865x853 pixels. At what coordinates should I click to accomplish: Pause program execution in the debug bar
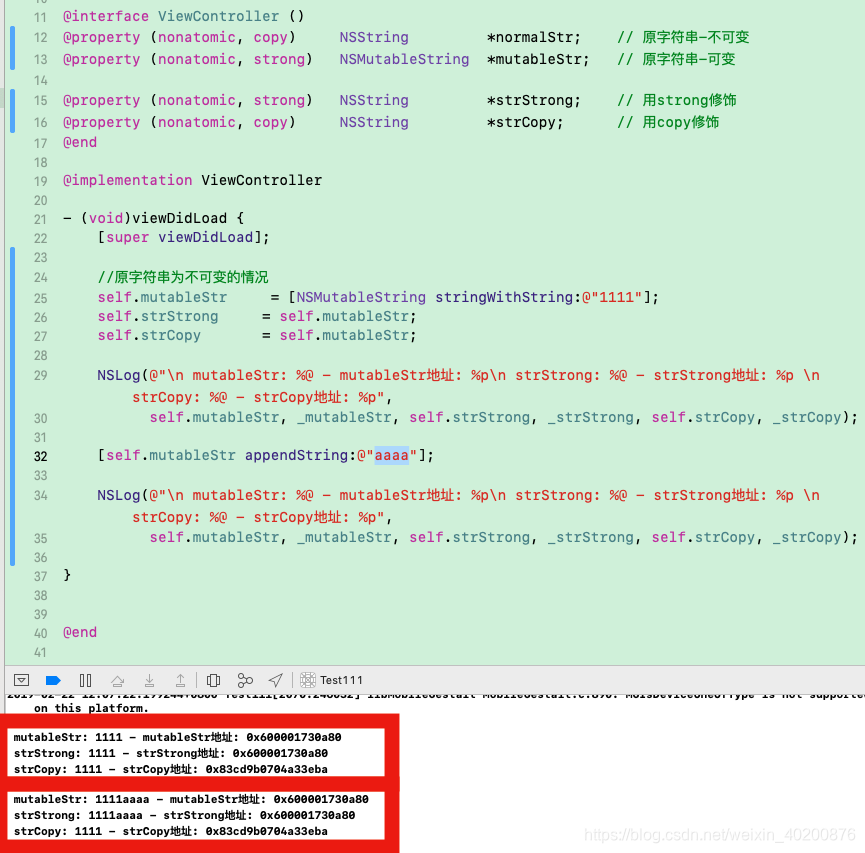(x=86, y=680)
